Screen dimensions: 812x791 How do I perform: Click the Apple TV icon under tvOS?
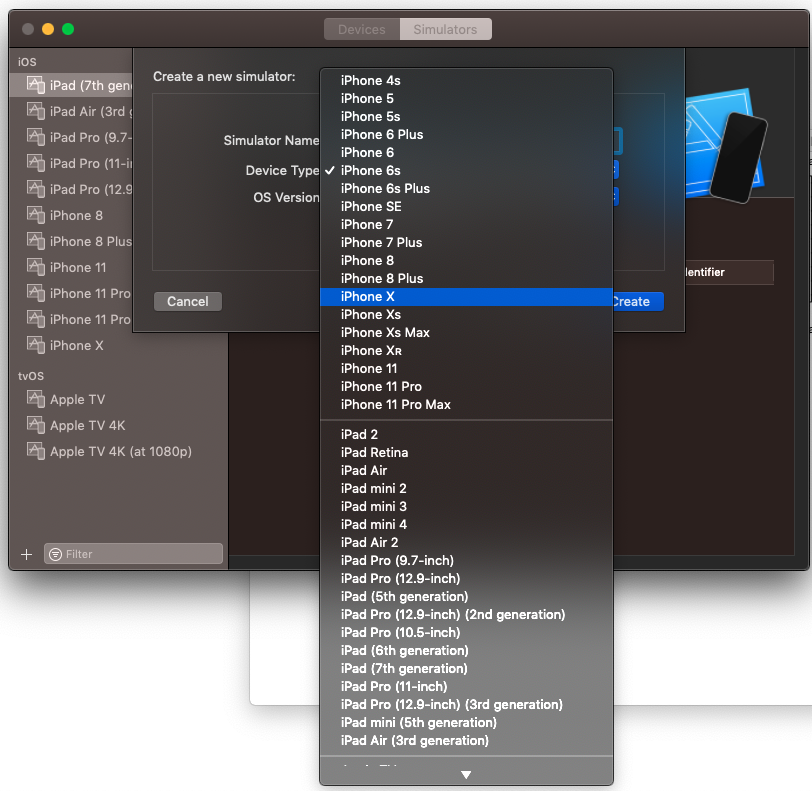coord(37,399)
